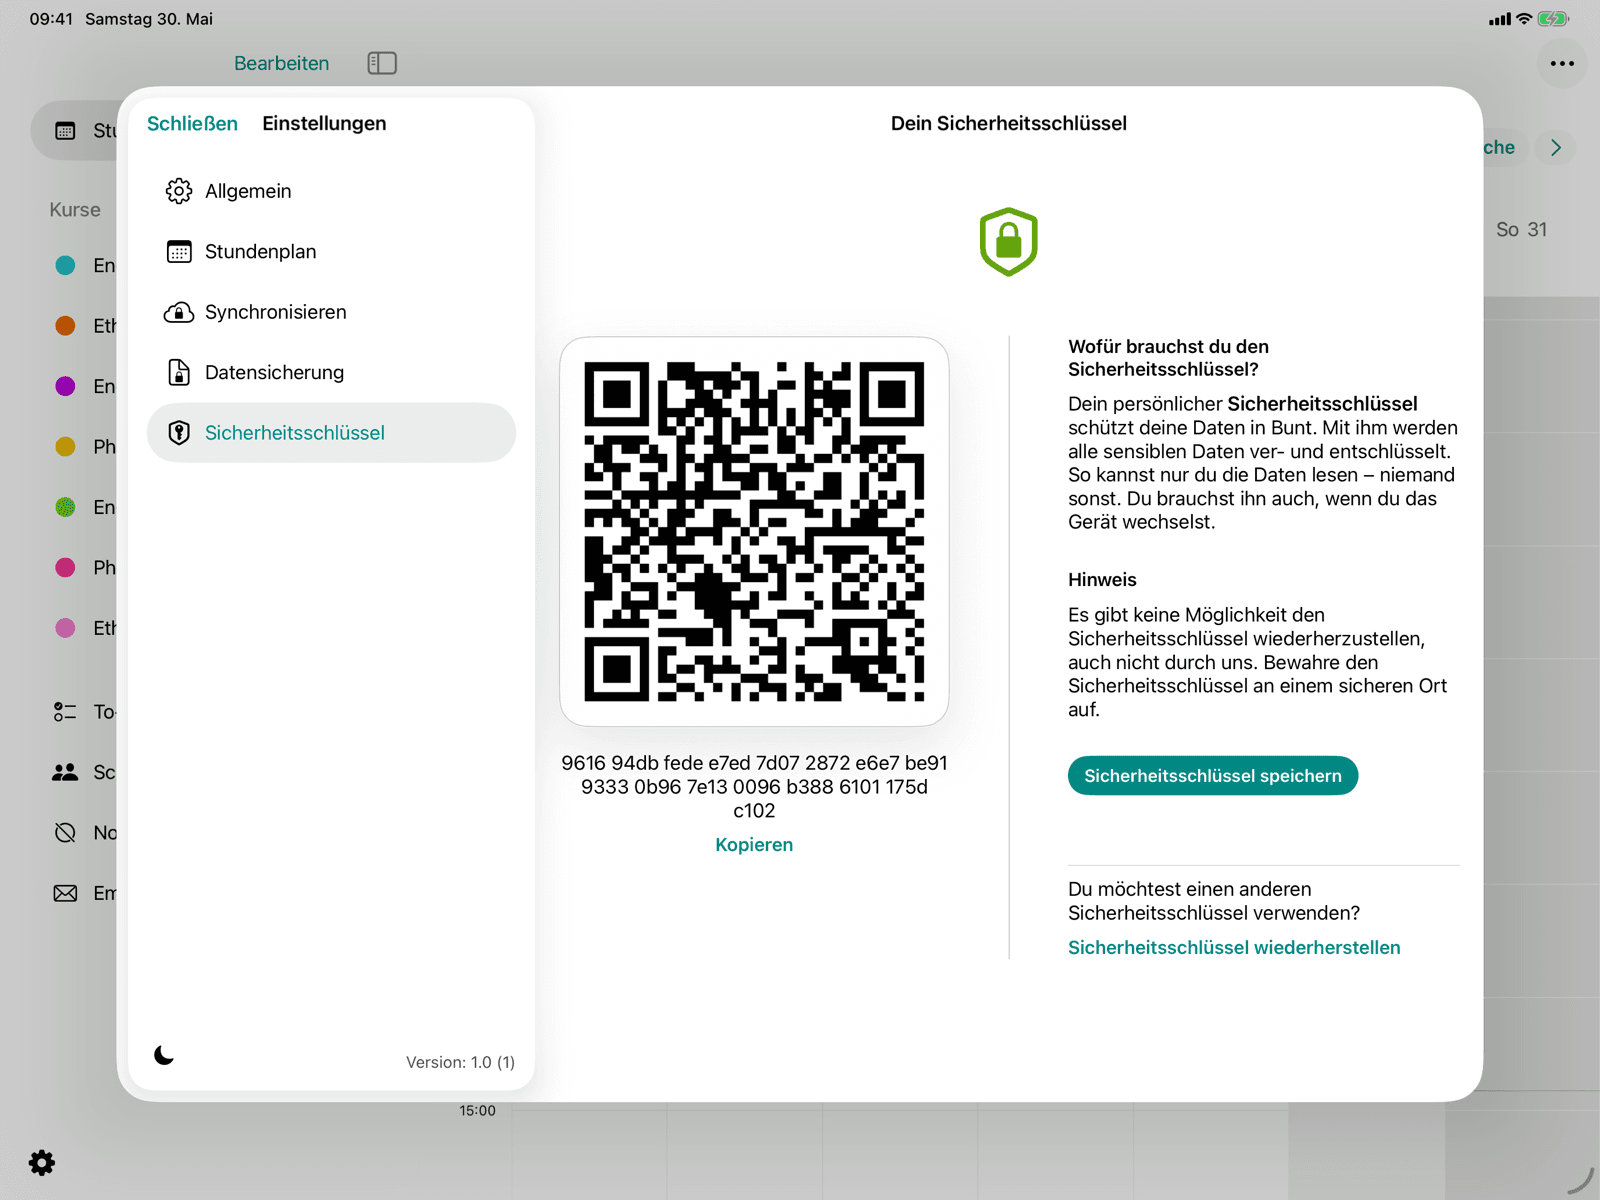The image size is (1600, 1200).
Task: Click the battery icon in status bar
Action: (x=1553, y=19)
